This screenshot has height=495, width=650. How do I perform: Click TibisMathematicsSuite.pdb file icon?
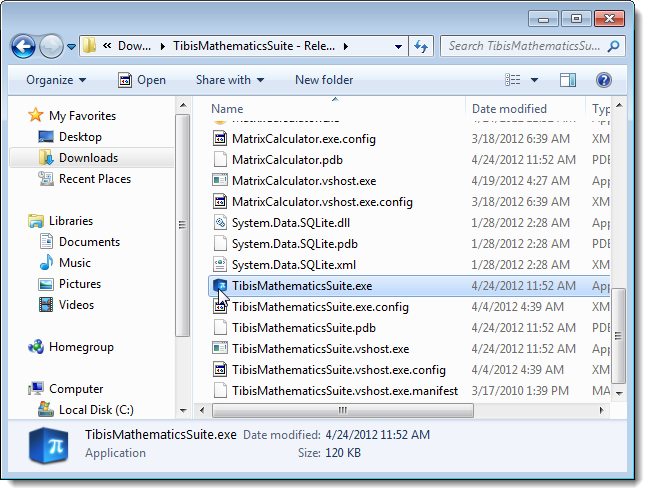tap(220, 328)
